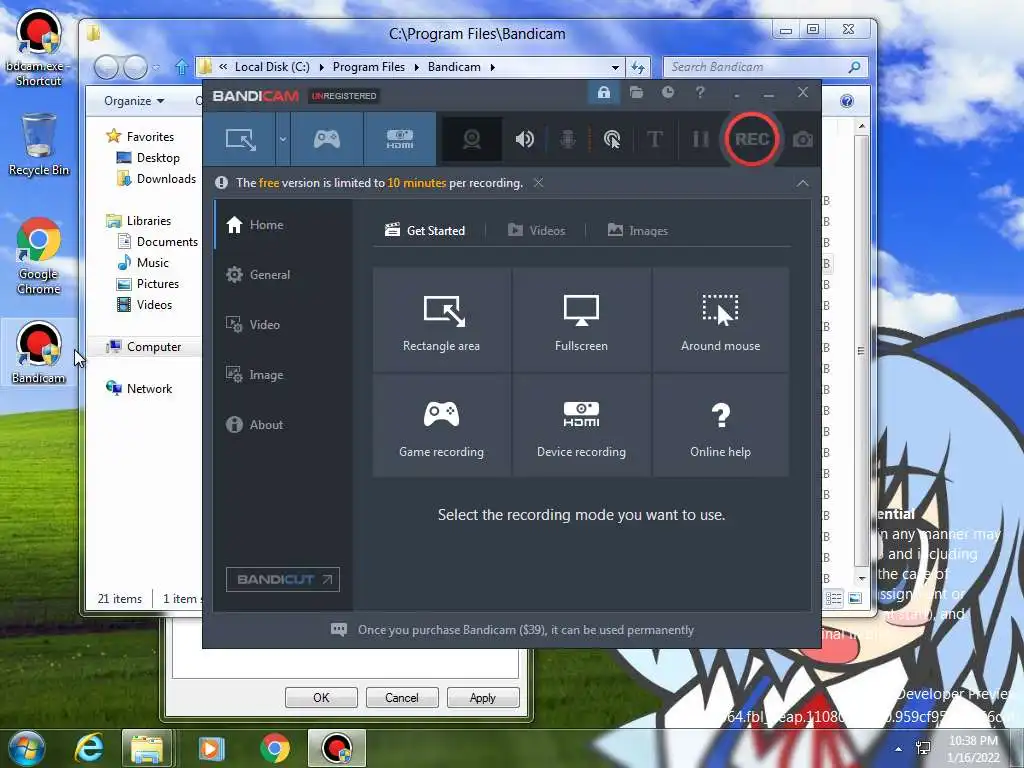The width and height of the screenshot is (1024, 768).
Task: Toggle webcam overlay icon
Action: pyautogui.click(x=472, y=139)
